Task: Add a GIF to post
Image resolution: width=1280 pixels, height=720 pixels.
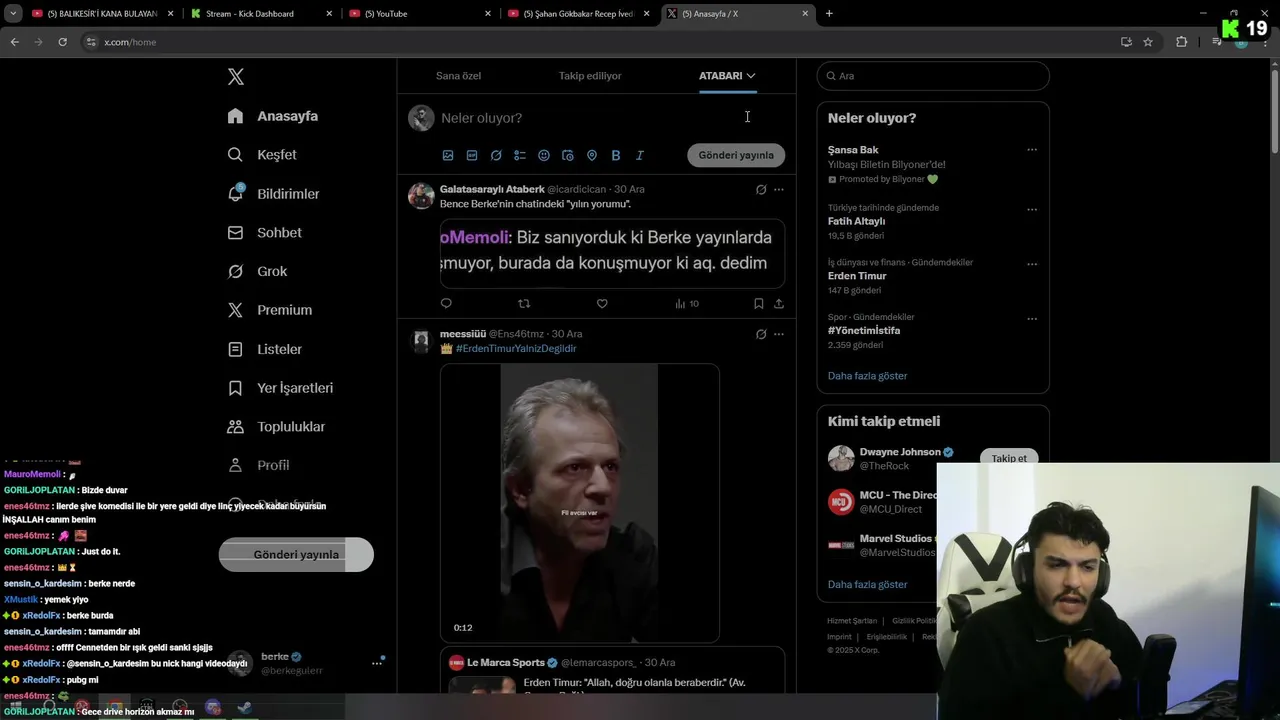Action: [x=472, y=155]
